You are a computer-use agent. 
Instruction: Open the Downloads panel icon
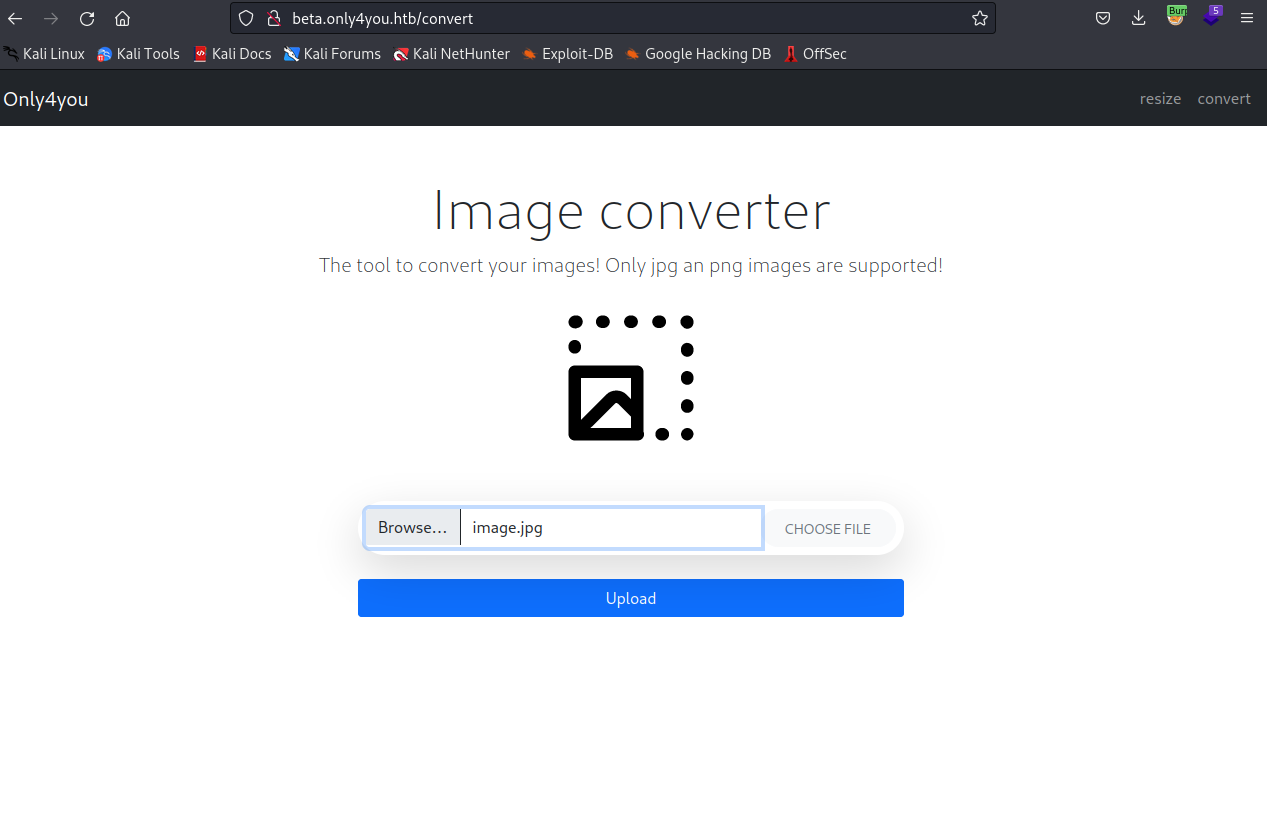coord(1138,17)
